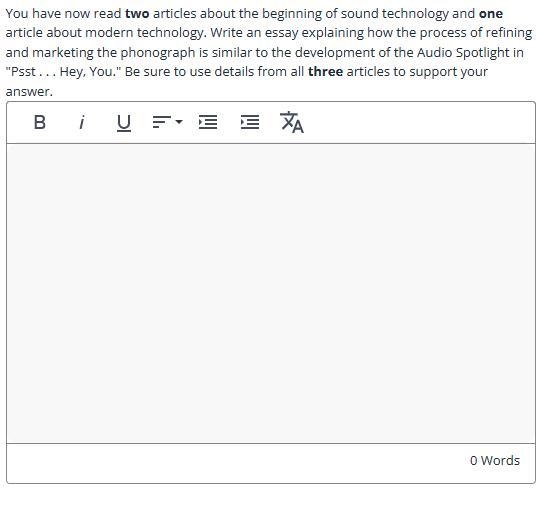This screenshot has height=506, width=552.
Task: Click the word 'phonograph' in the prompt
Action: point(158,53)
